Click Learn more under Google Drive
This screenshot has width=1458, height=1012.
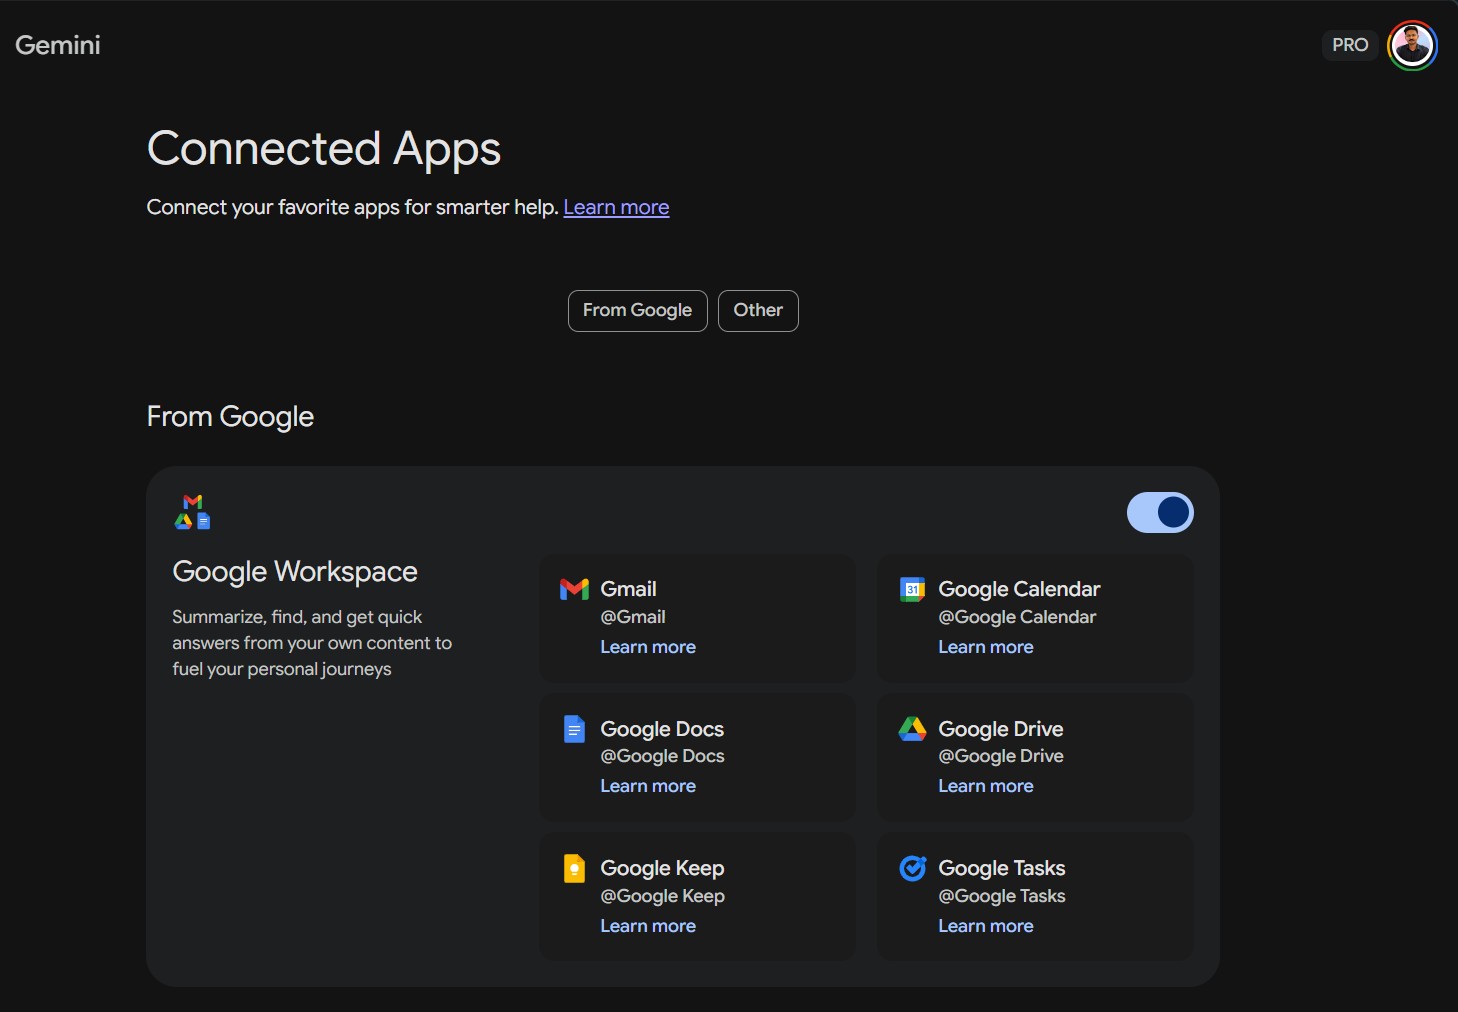pos(985,786)
